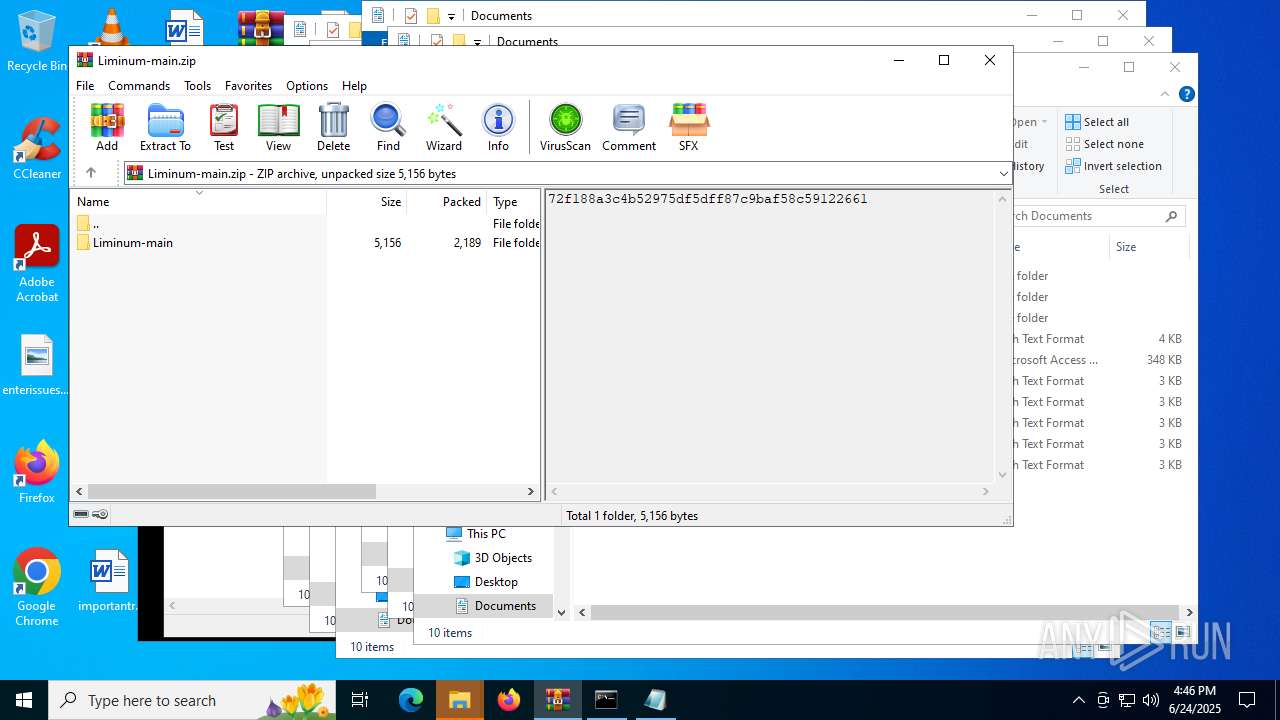Click the key password status bar icon

(100, 514)
